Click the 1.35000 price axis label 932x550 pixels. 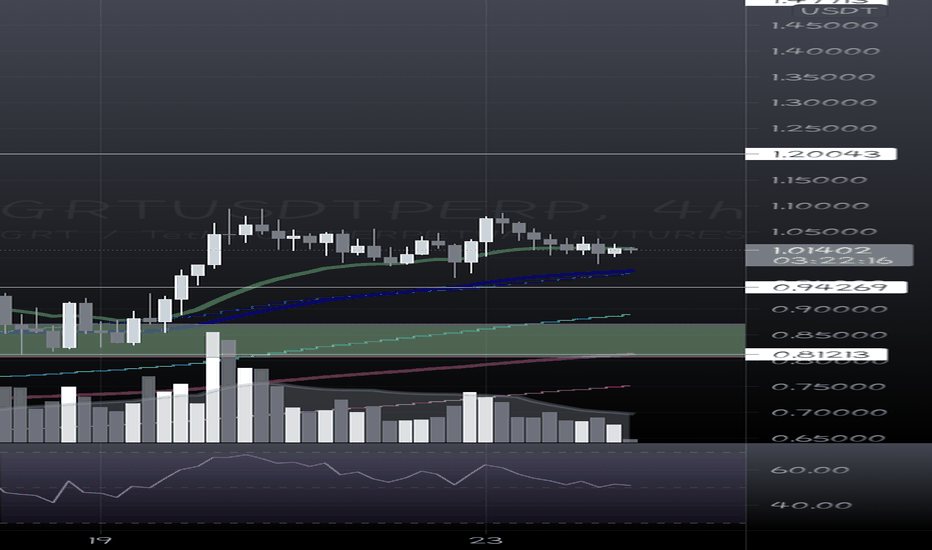823,77
